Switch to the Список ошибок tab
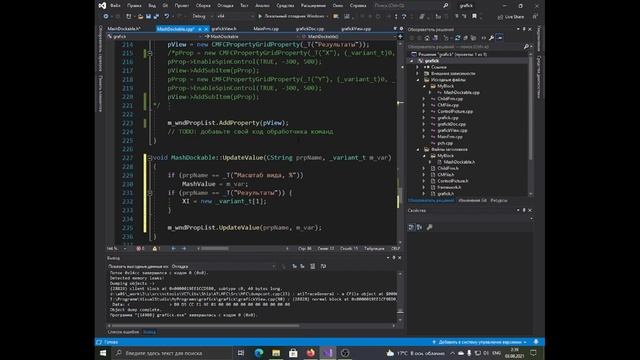Image resolution: width=640 pixels, height=360 pixels. coord(123,332)
